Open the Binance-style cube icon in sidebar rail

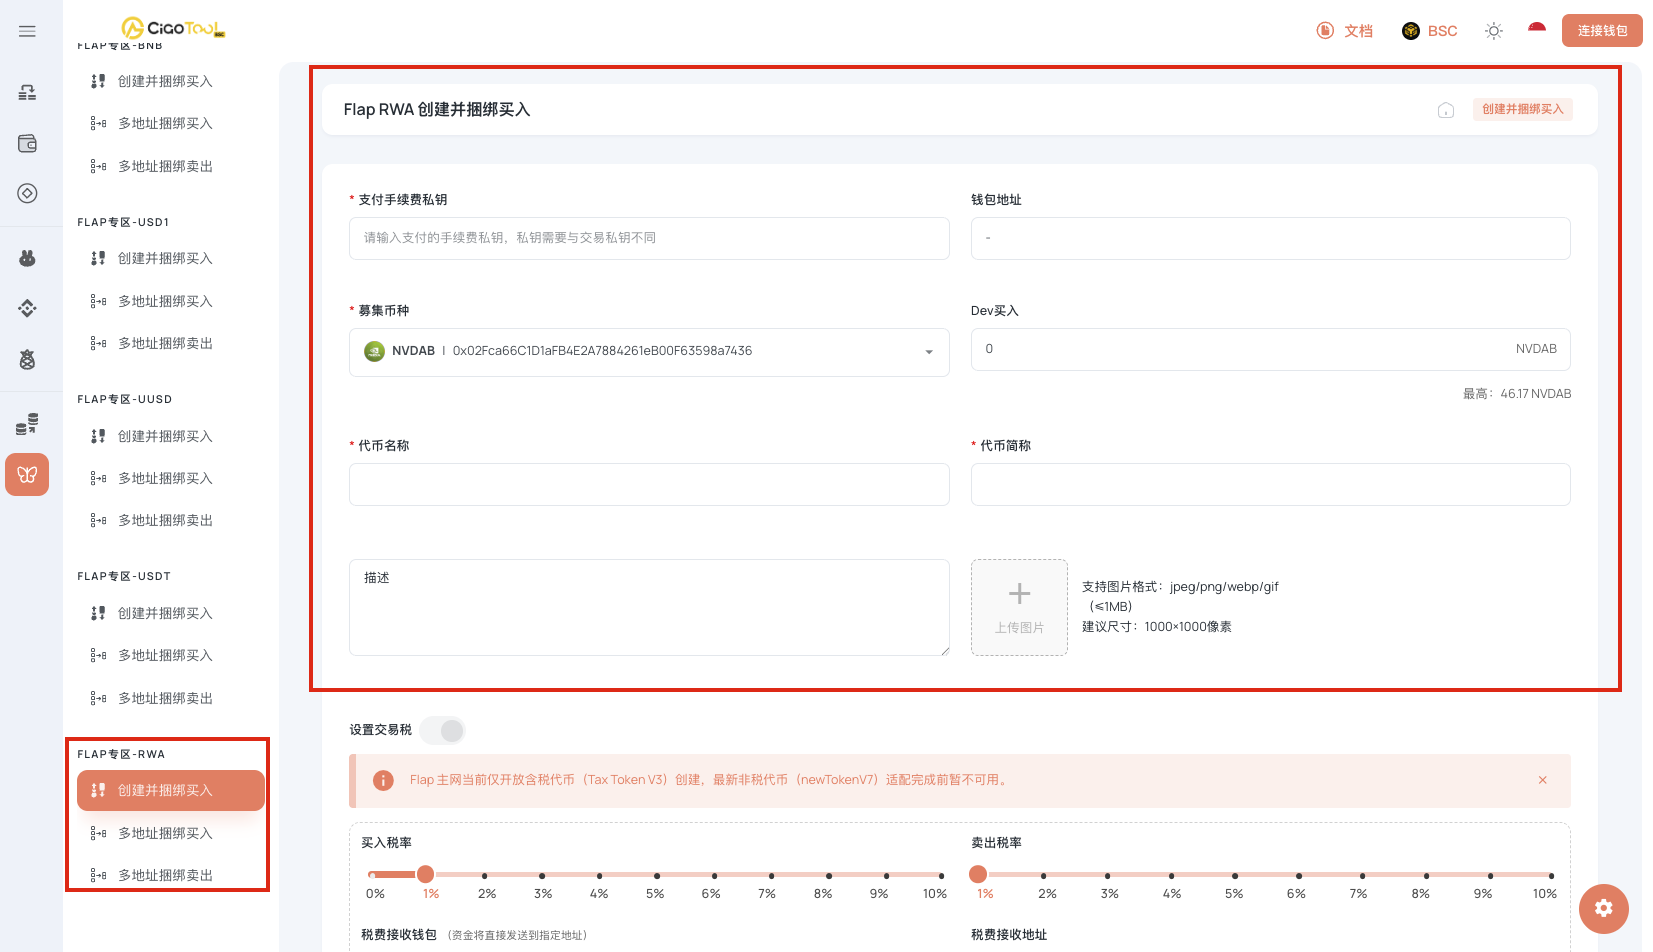27,308
